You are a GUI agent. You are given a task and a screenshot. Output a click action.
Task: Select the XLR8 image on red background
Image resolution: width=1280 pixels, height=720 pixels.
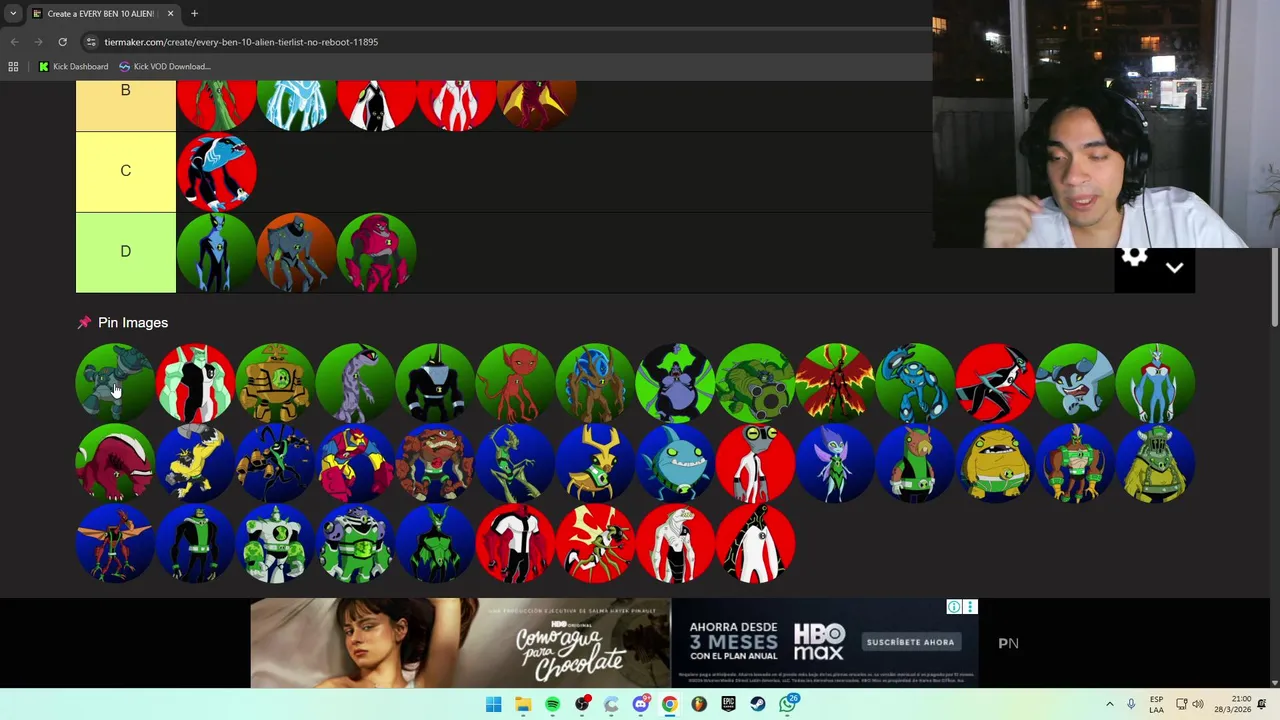point(995,382)
